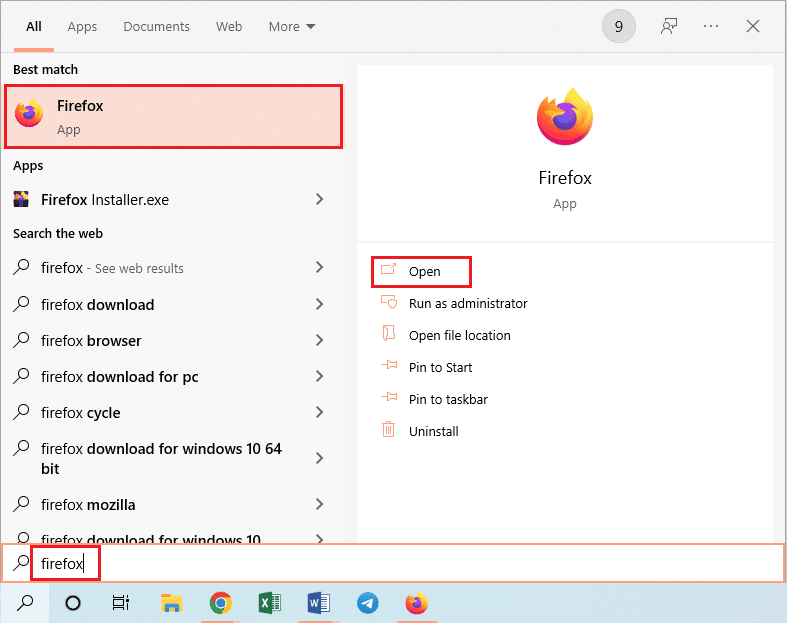Switch to the Apps tab
The width and height of the screenshot is (787, 623).
82,27
